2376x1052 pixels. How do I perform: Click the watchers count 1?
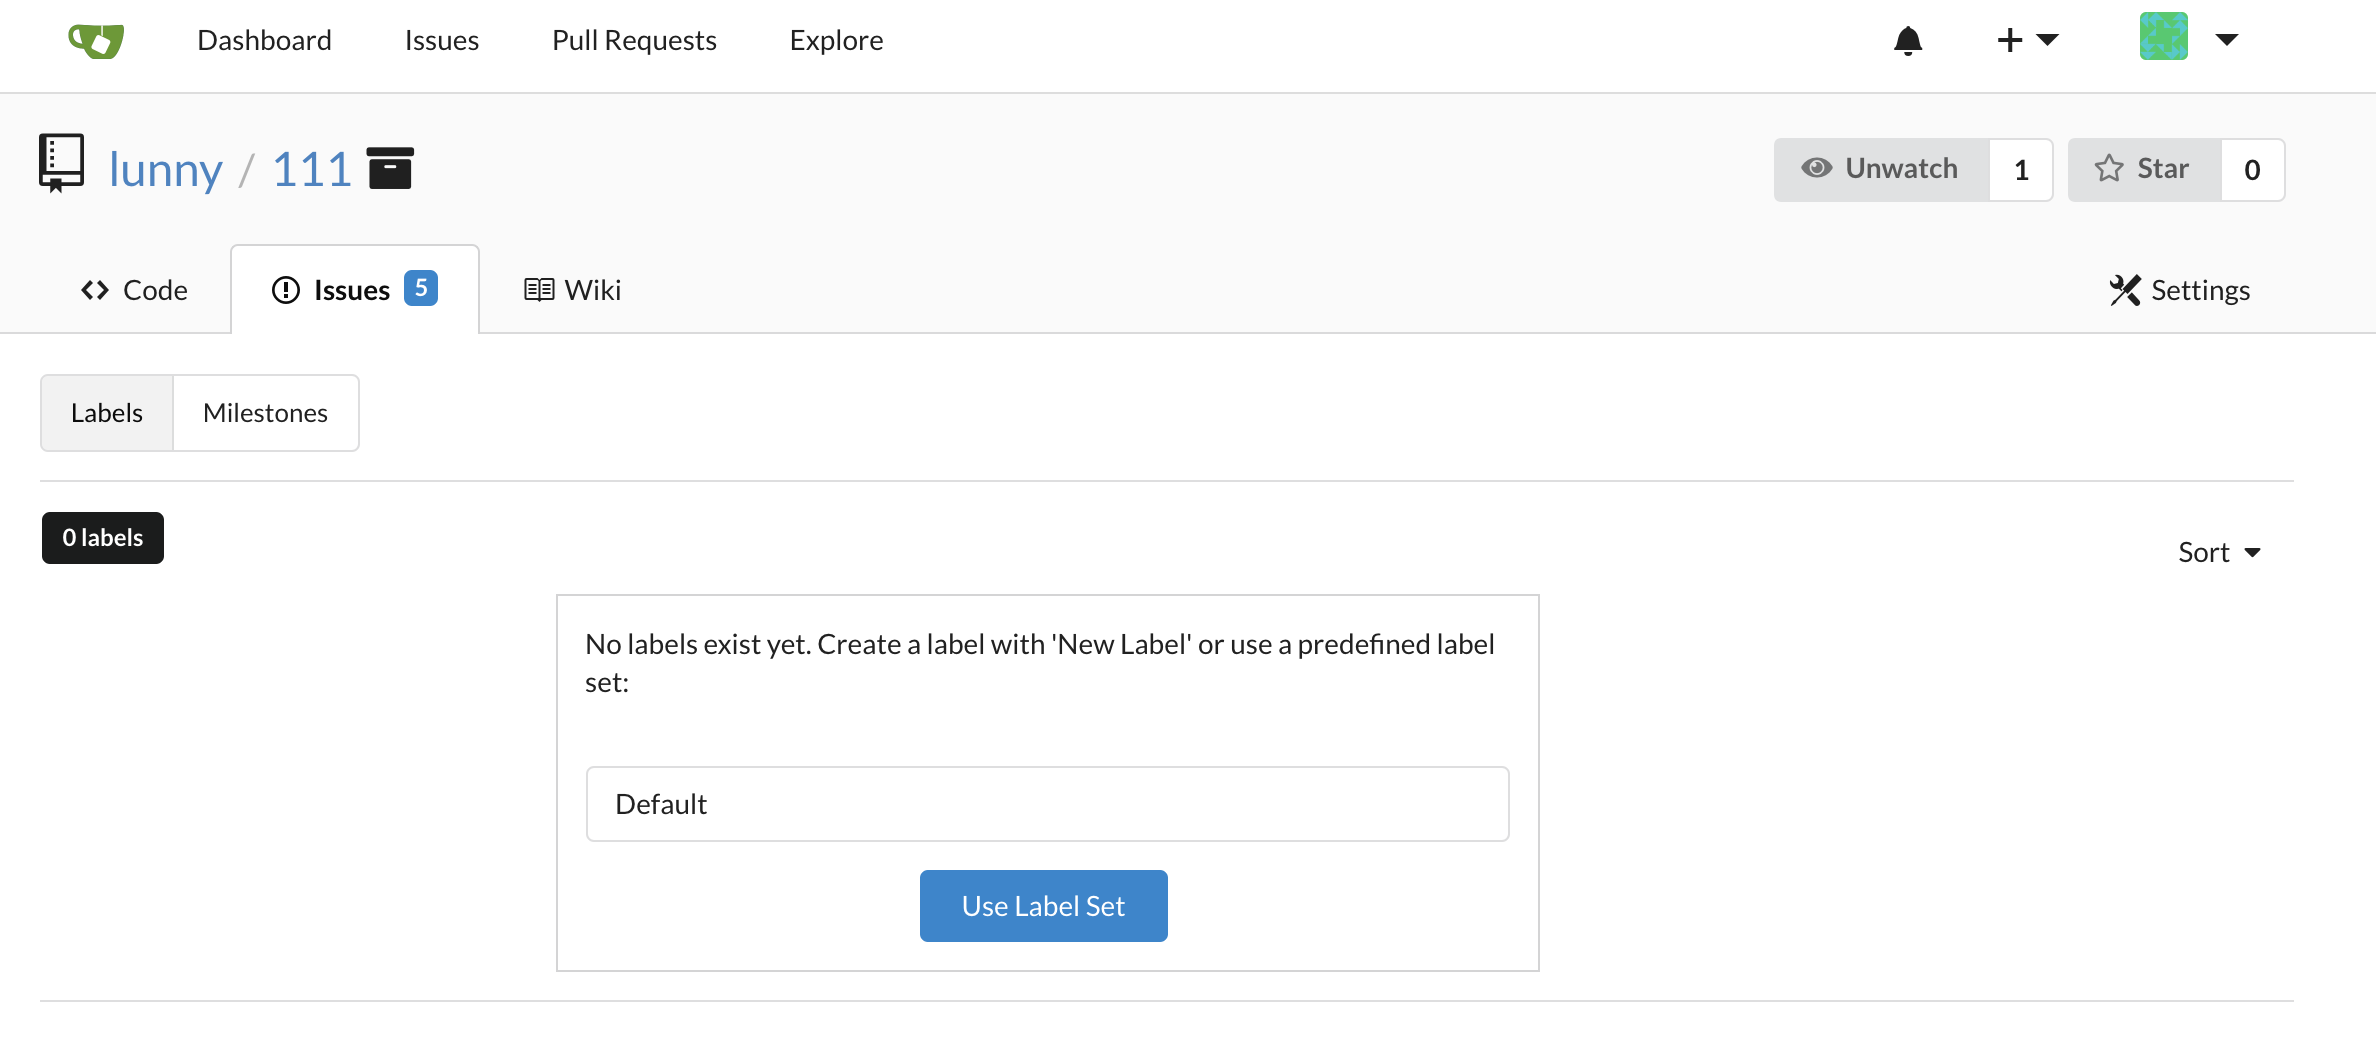point(2021,170)
